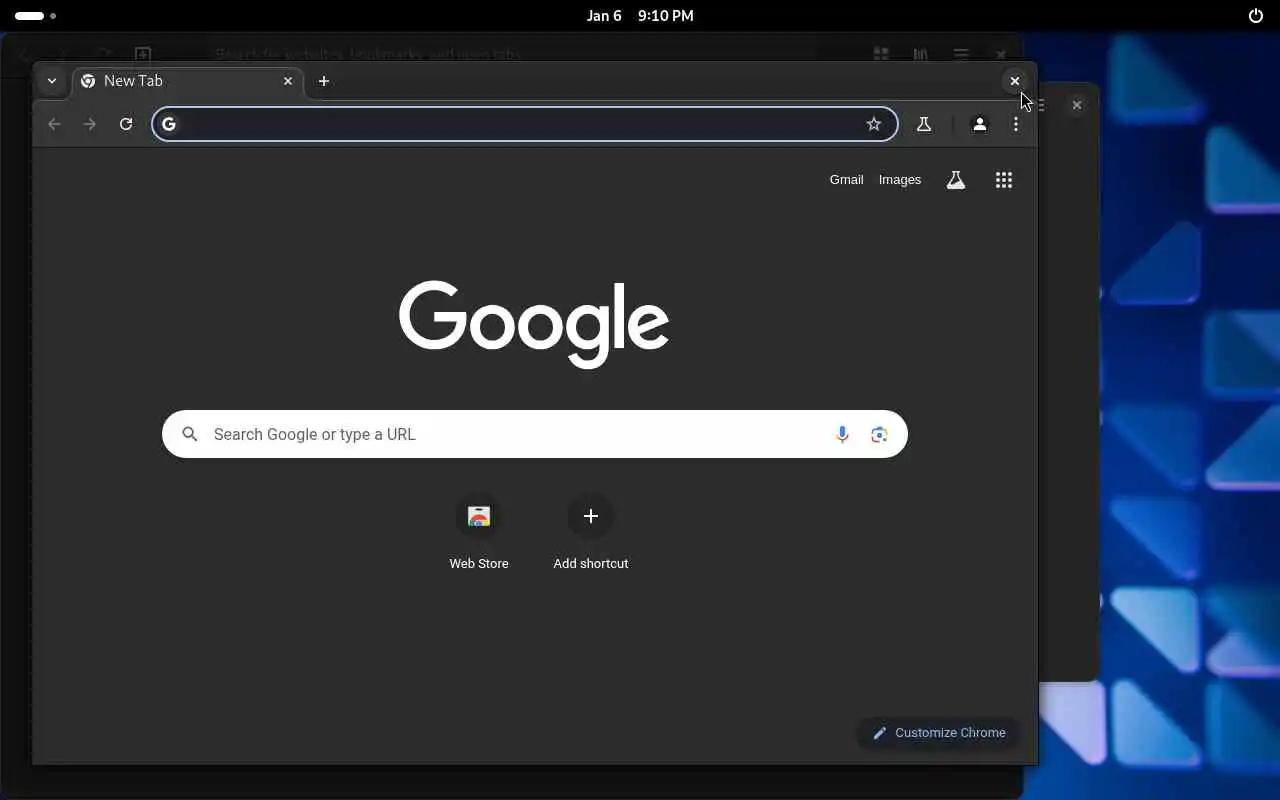Click the magnifier icon in search box
Screen dimensions: 1280x800
(190, 434)
